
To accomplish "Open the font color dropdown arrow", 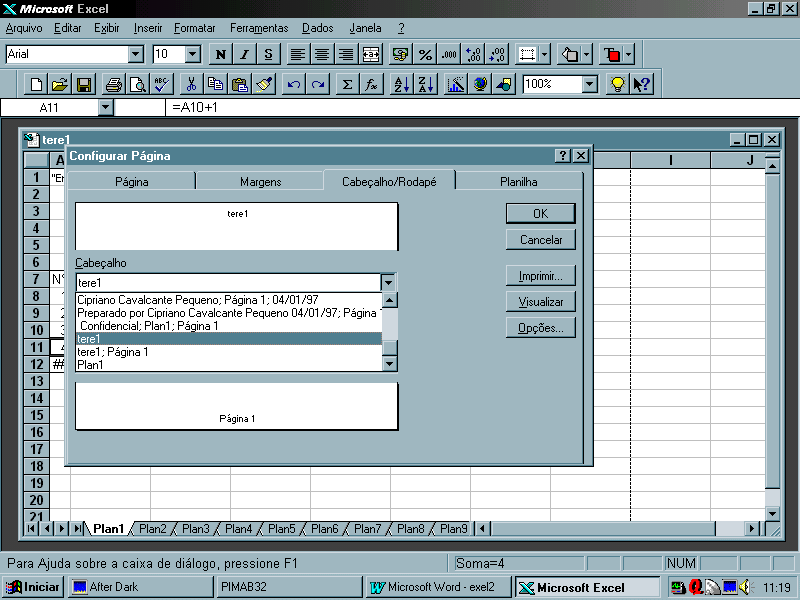I will coord(629,54).
